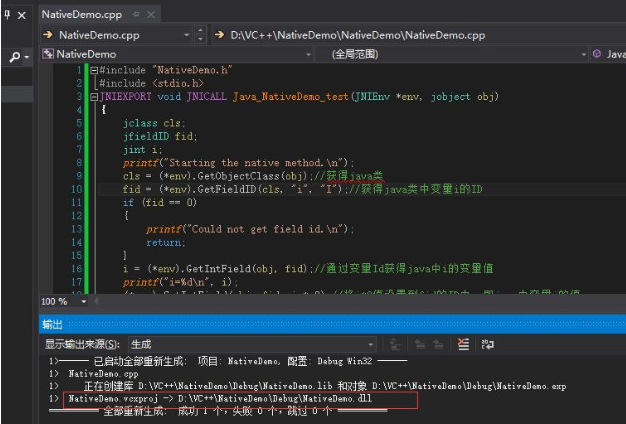Click the find message in code icon
626x424 pixels.
point(395,344)
